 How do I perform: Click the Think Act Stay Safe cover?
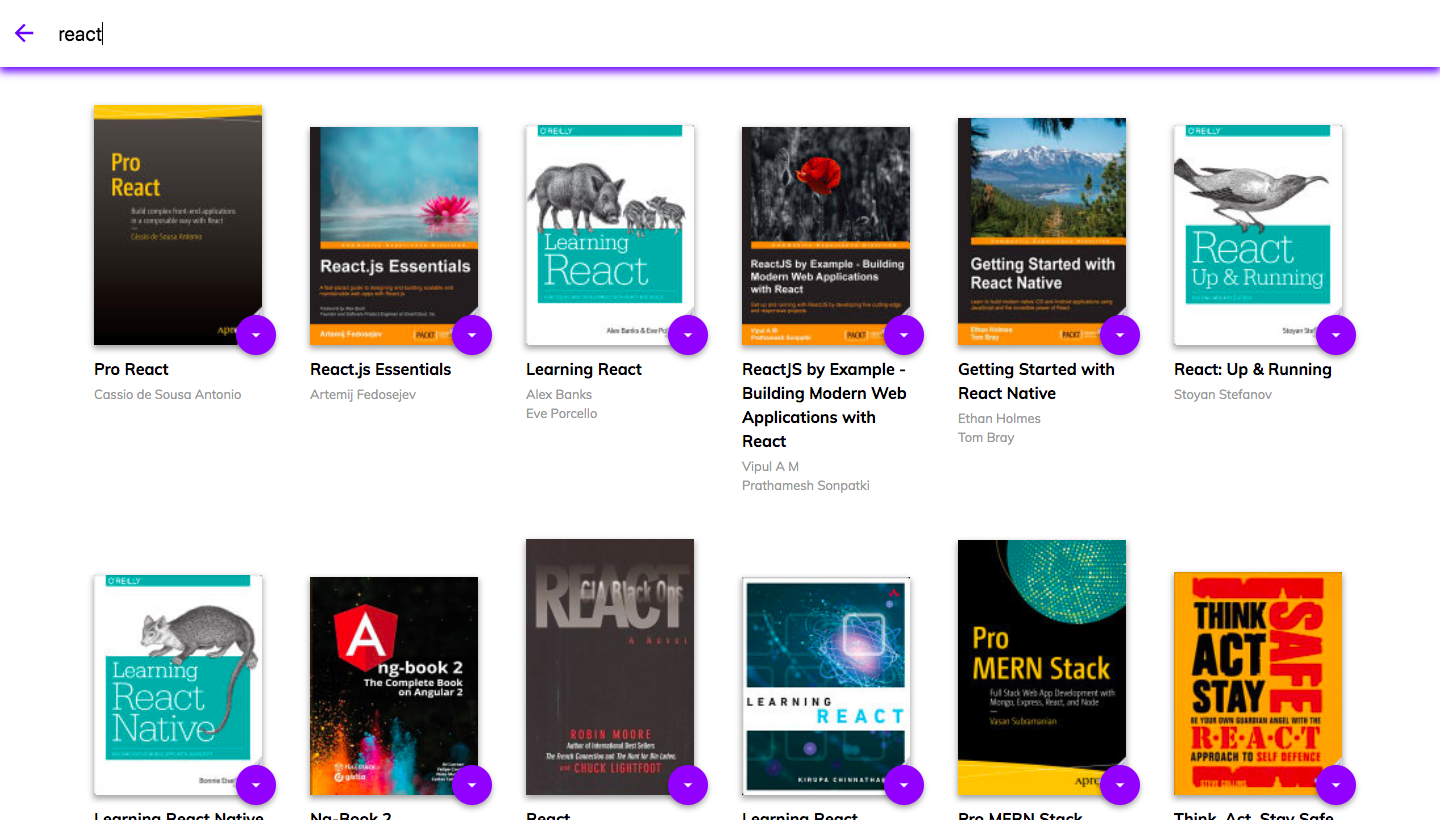pos(1258,683)
